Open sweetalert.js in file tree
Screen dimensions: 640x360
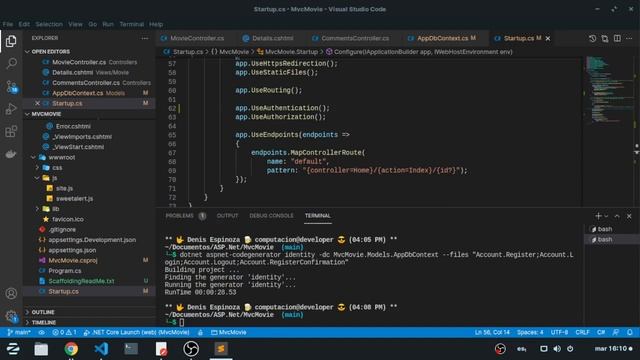74,199
